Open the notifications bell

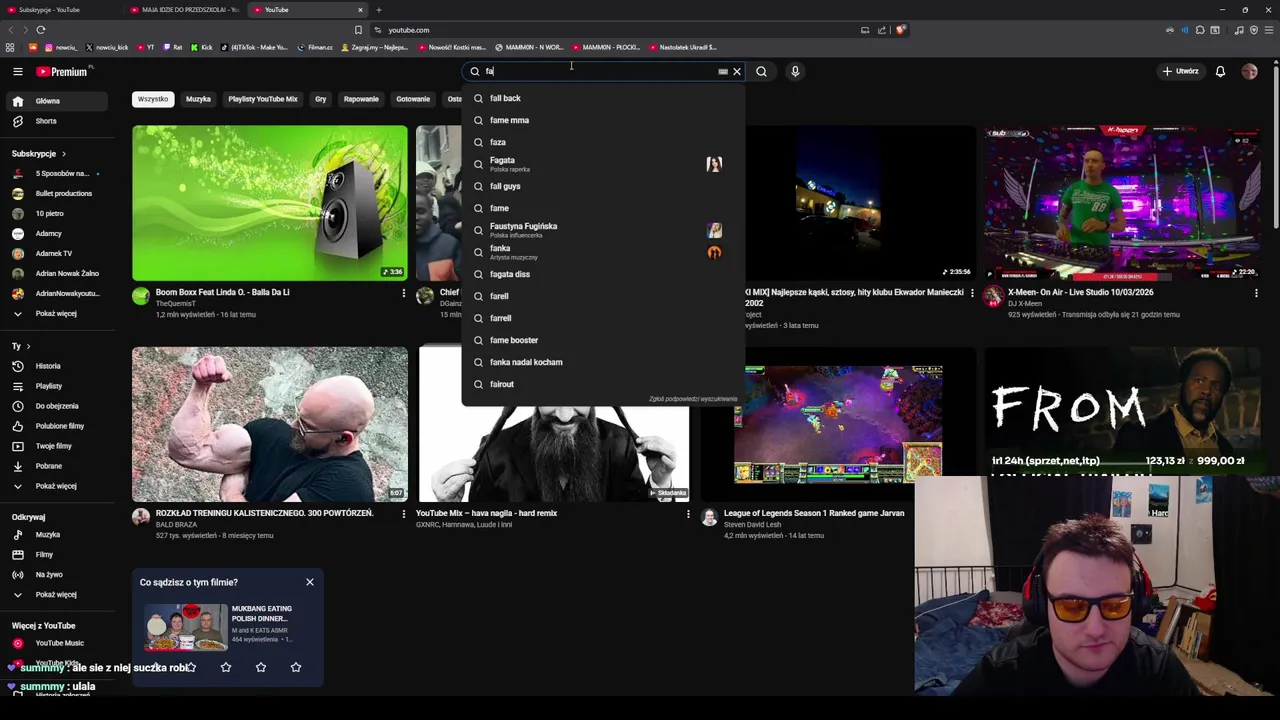pos(1220,71)
